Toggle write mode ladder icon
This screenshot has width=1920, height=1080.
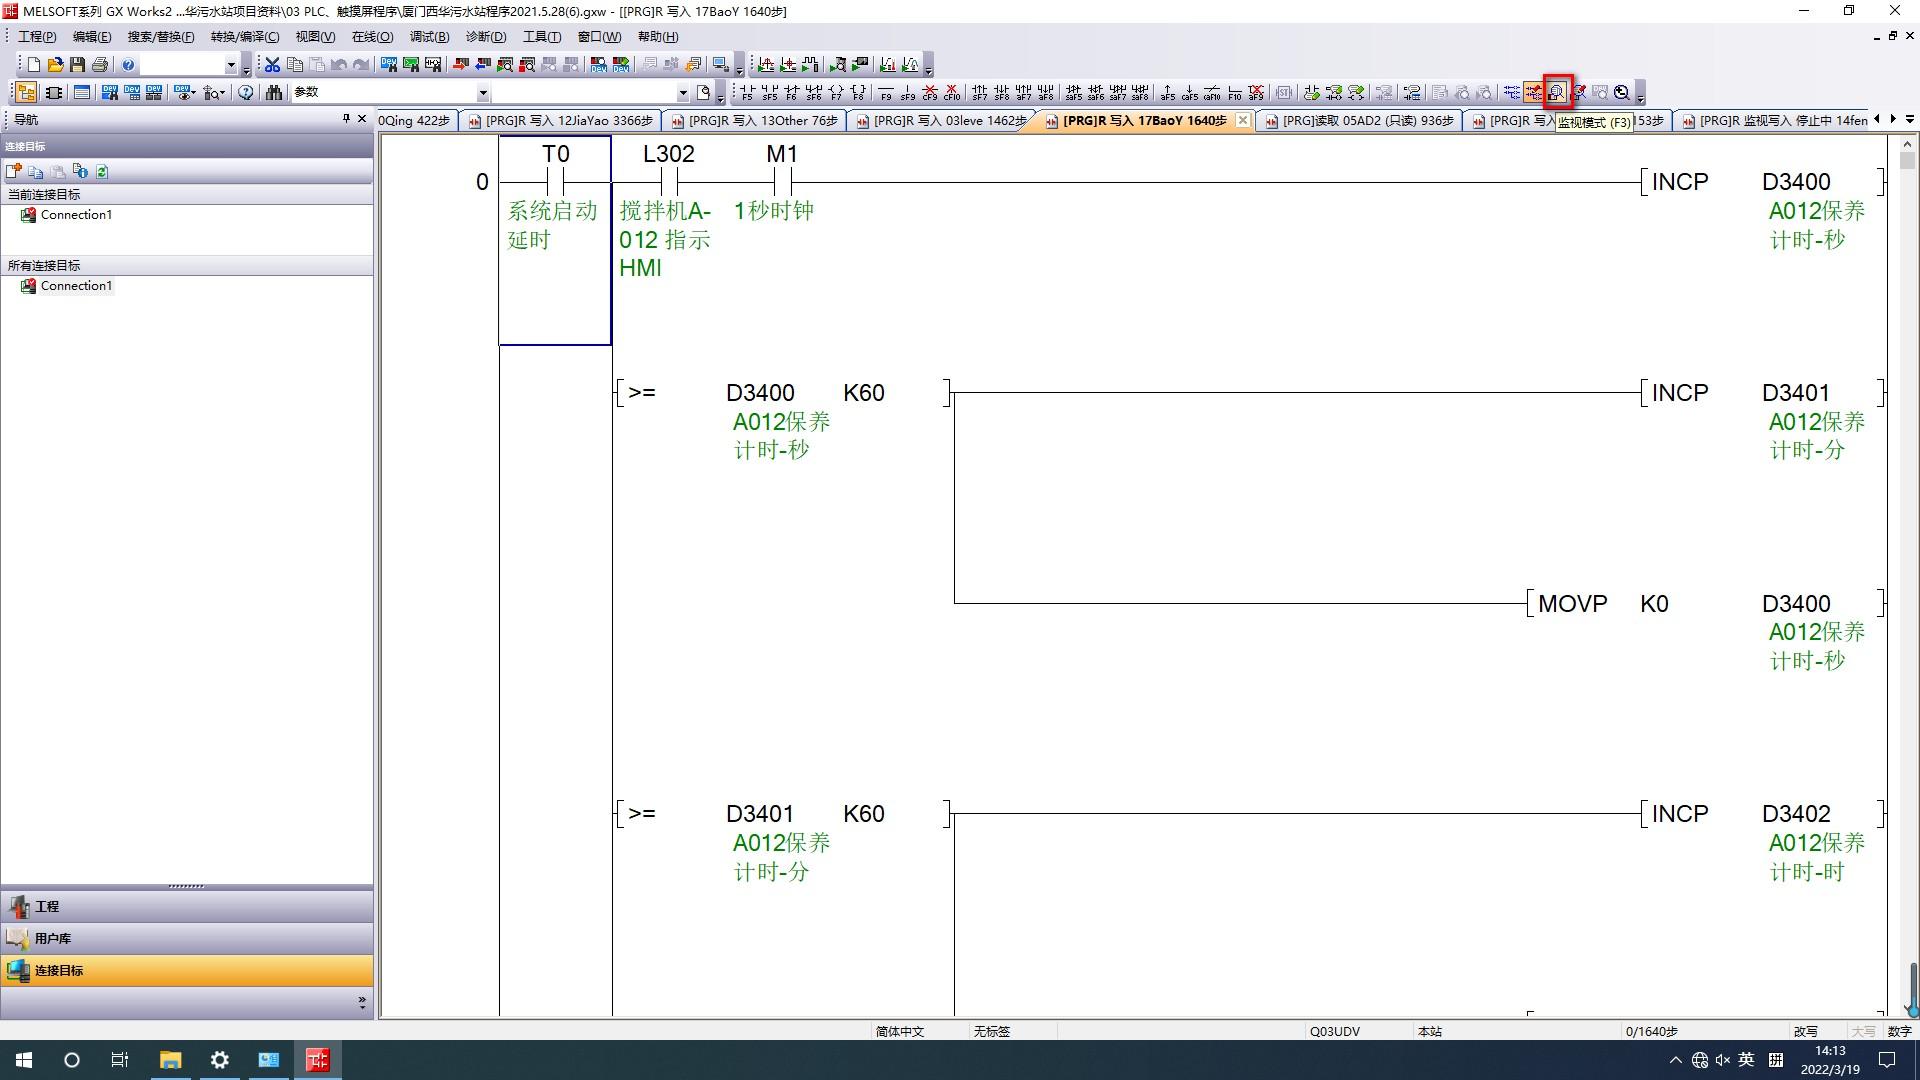[1534, 92]
